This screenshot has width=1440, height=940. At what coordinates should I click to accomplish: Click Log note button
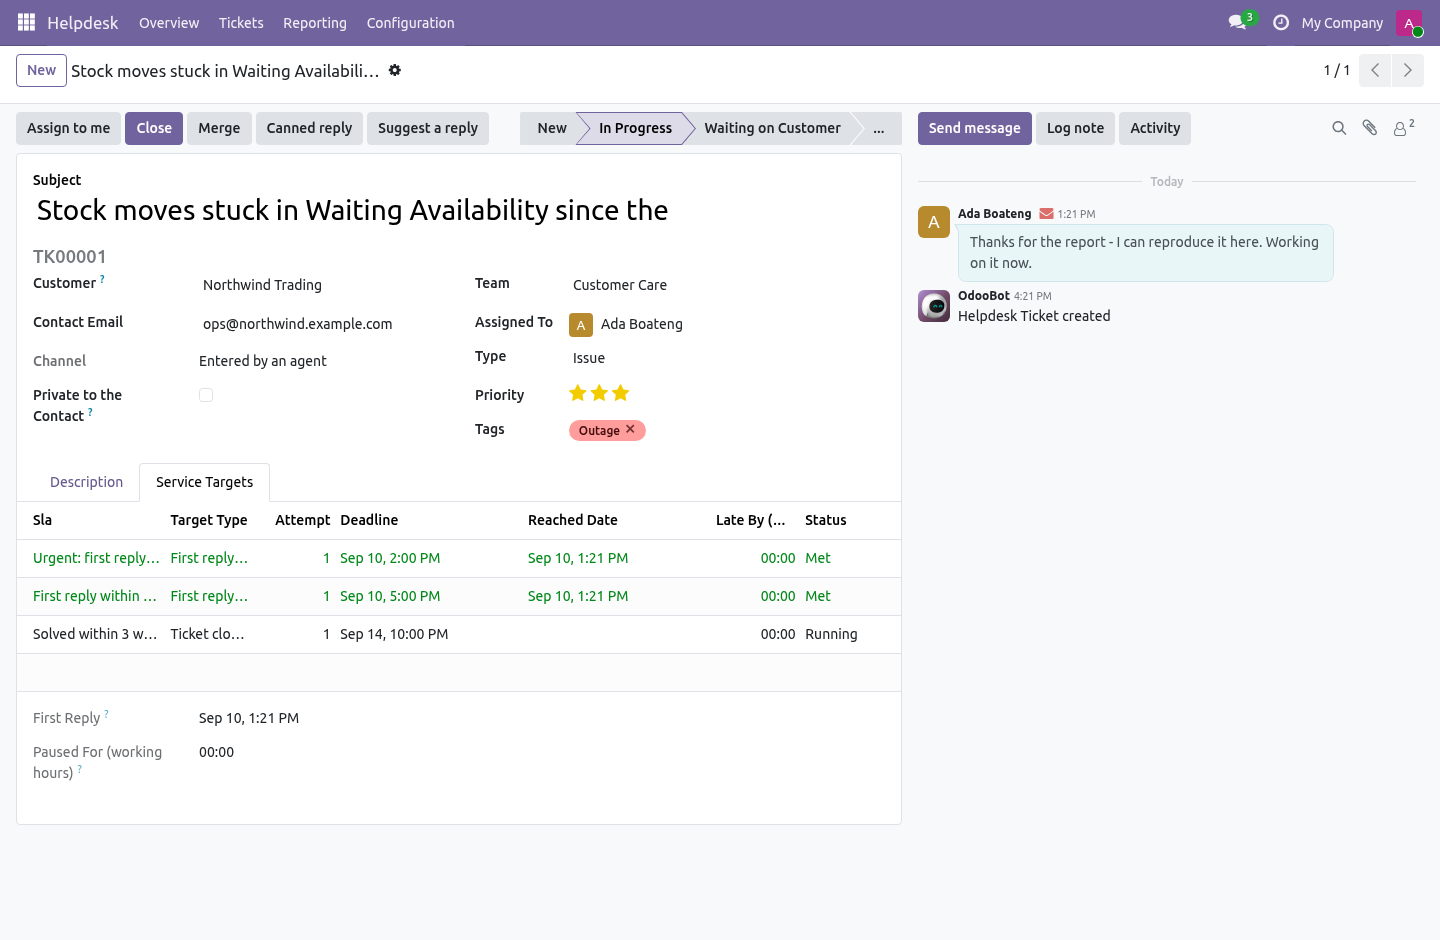tap(1075, 128)
